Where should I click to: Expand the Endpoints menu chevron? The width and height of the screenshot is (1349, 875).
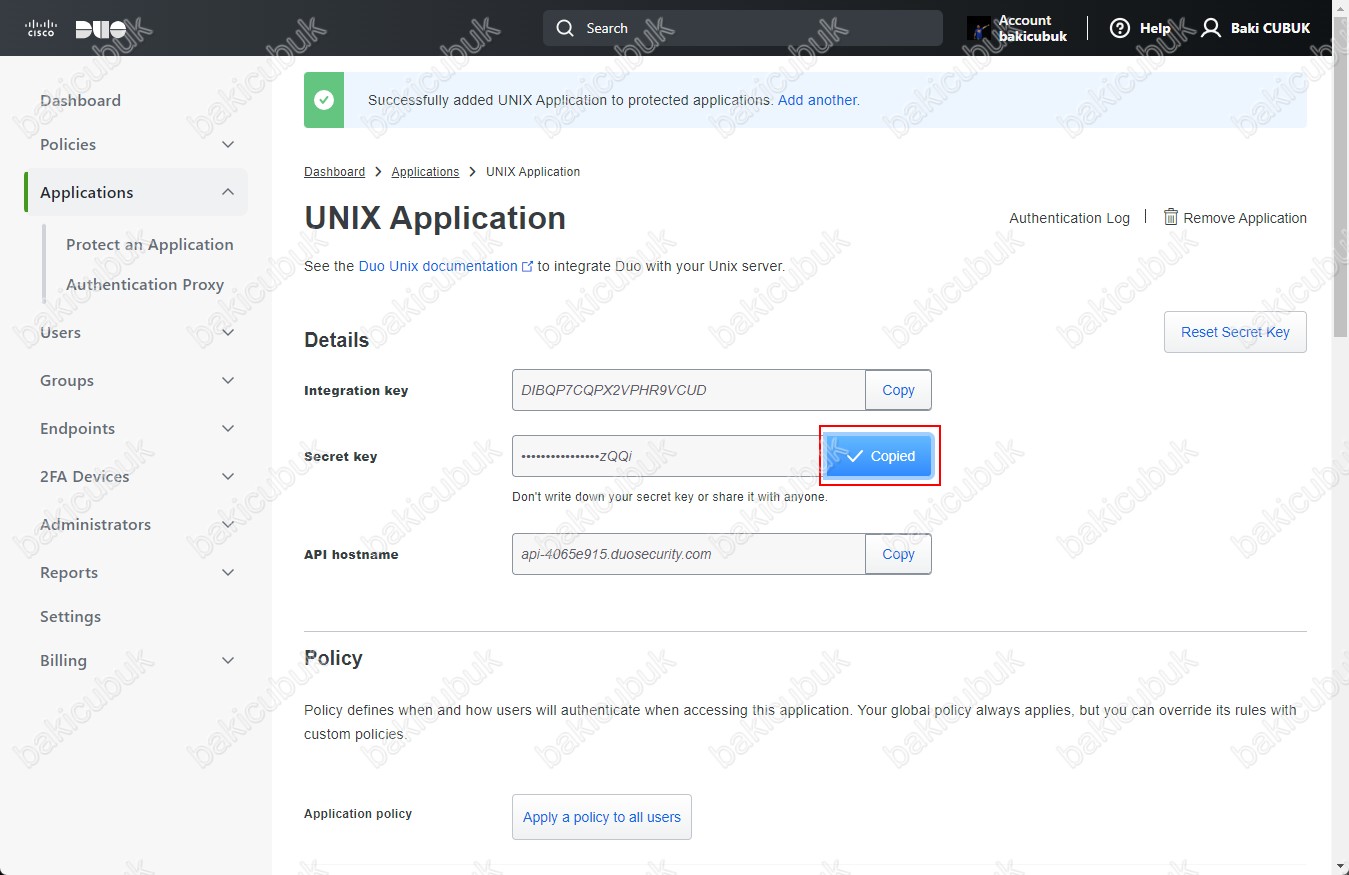(x=228, y=429)
